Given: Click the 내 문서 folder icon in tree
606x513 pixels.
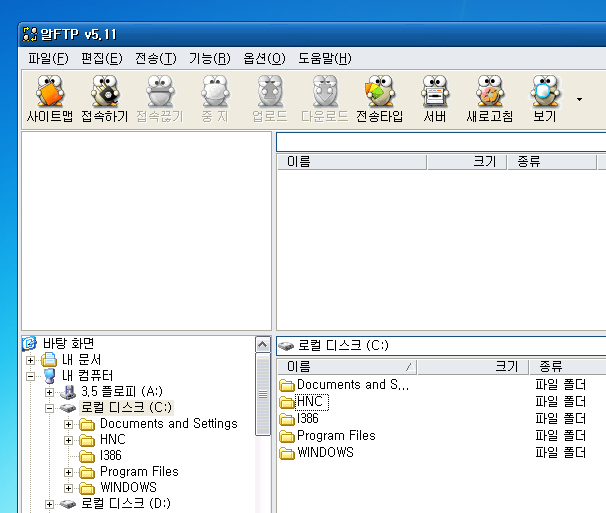Looking at the screenshot, I should point(49,360).
